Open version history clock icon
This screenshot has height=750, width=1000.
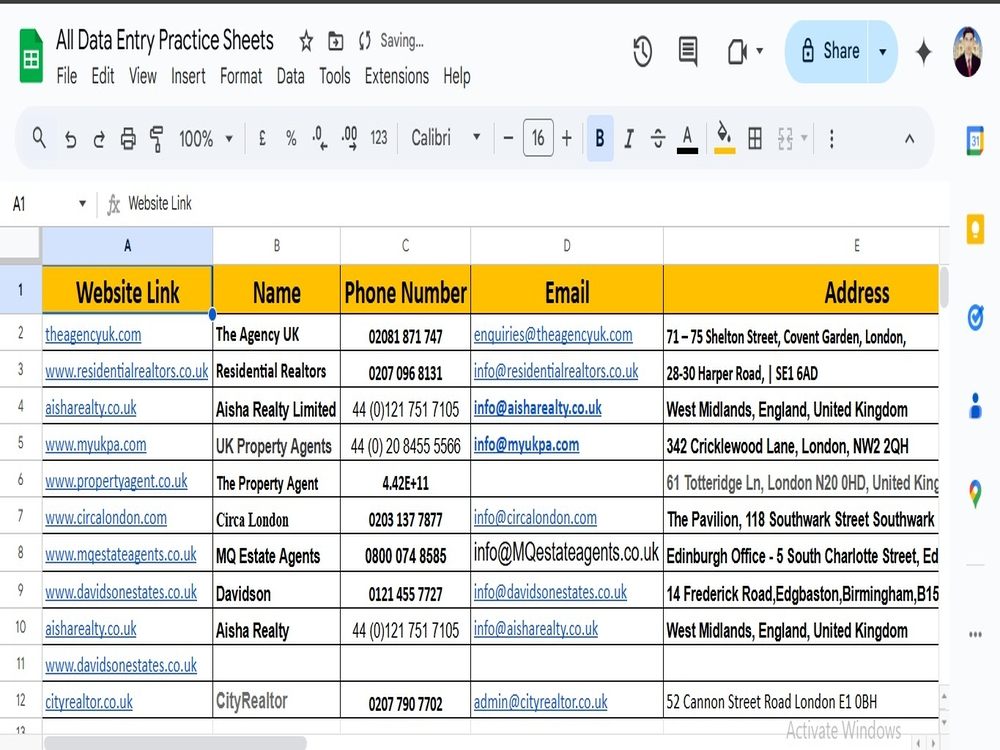642,51
